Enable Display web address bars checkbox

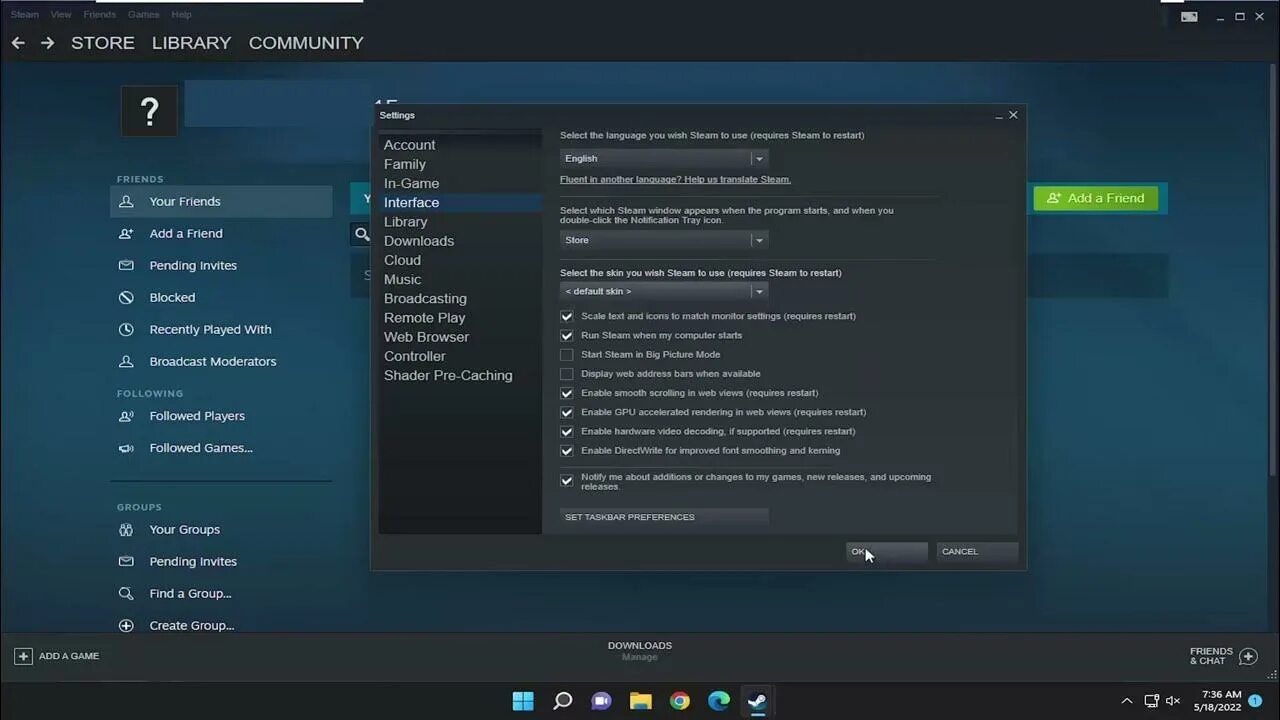[x=567, y=374]
